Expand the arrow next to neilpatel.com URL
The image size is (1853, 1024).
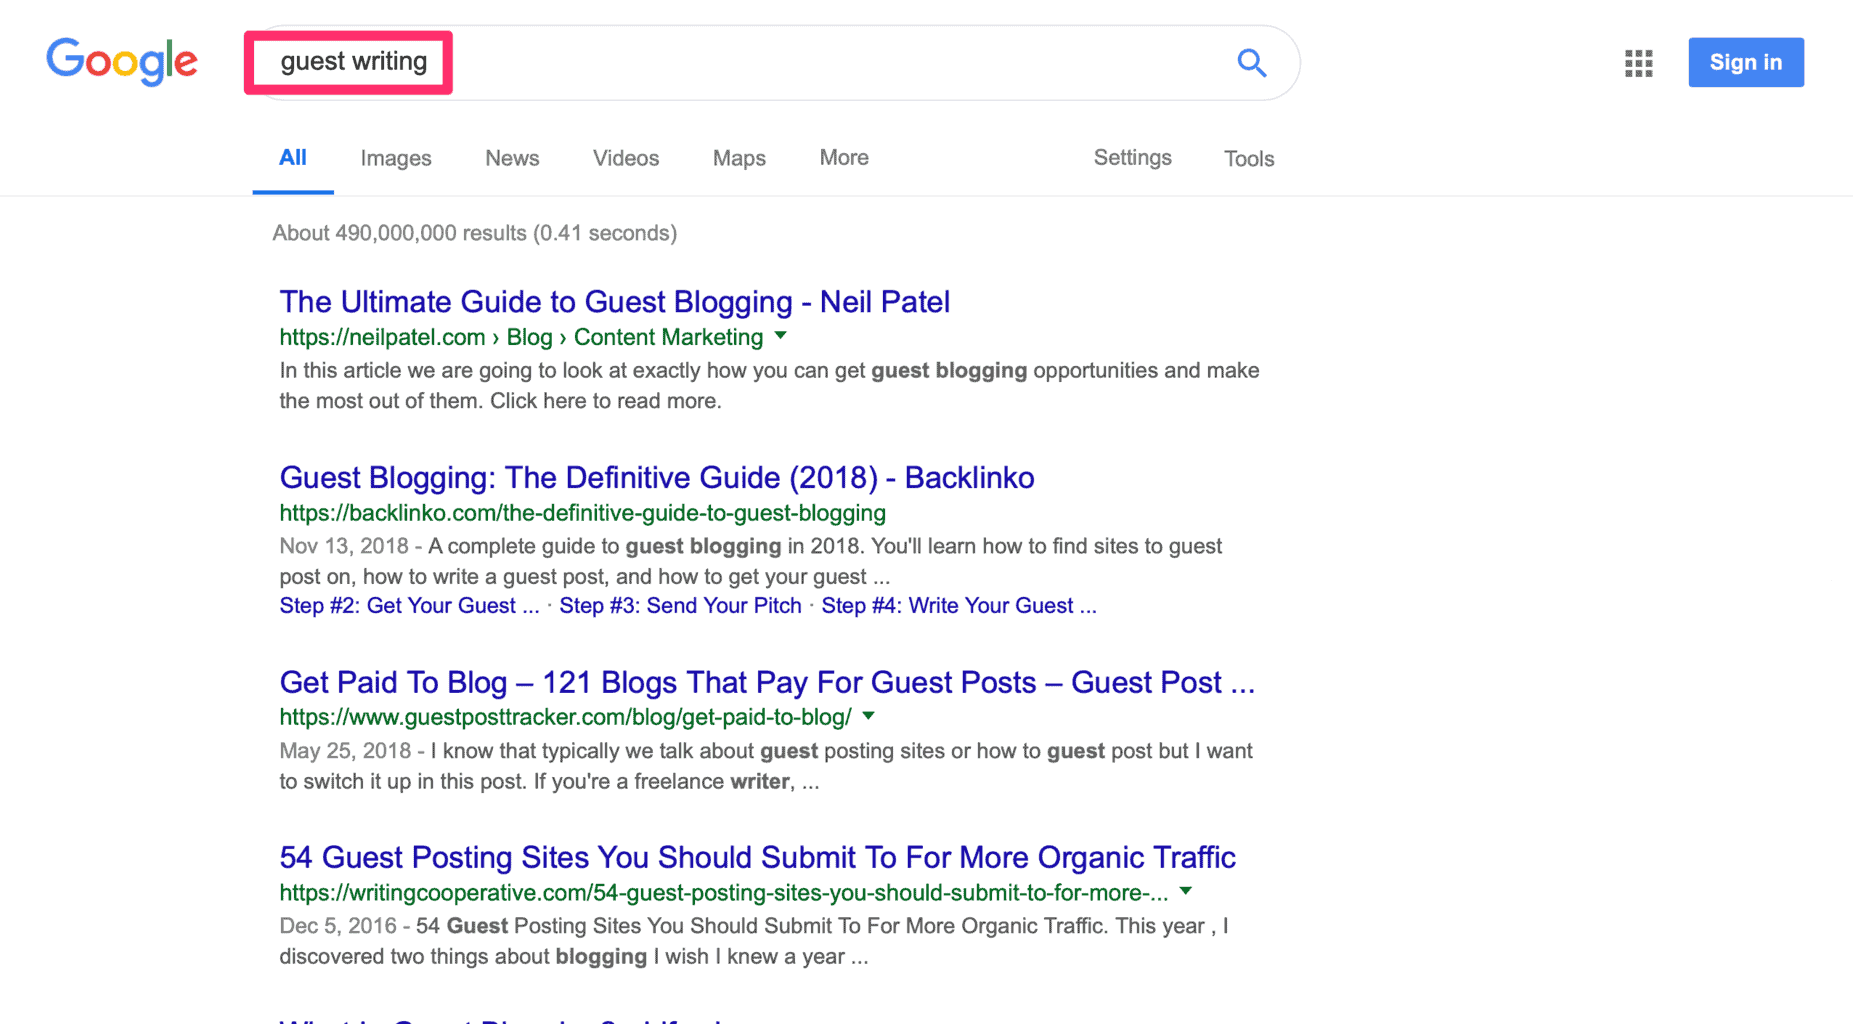click(781, 336)
